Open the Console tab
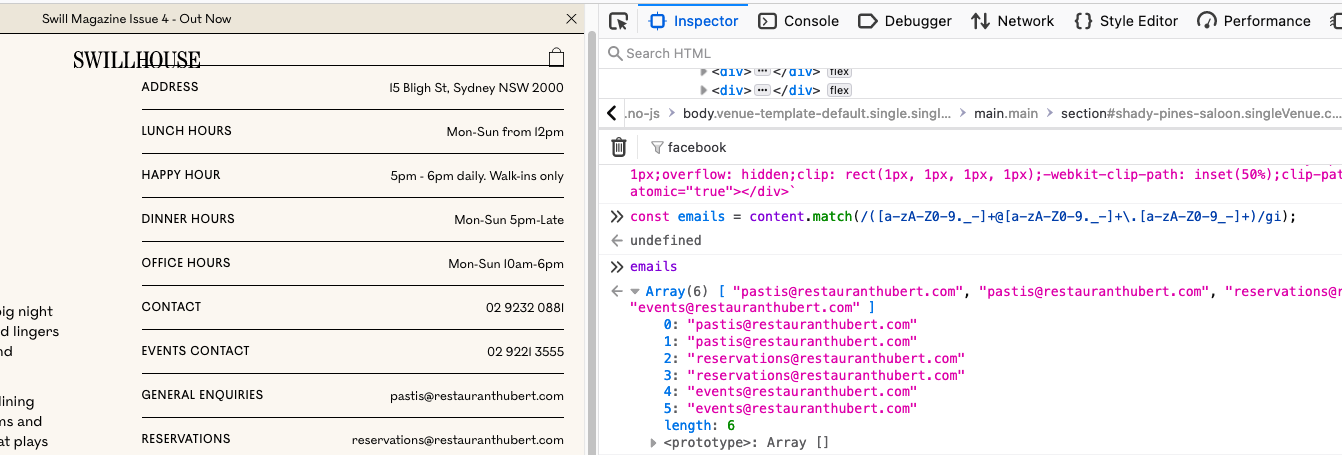1342x455 pixels. click(x=799, y=21)
